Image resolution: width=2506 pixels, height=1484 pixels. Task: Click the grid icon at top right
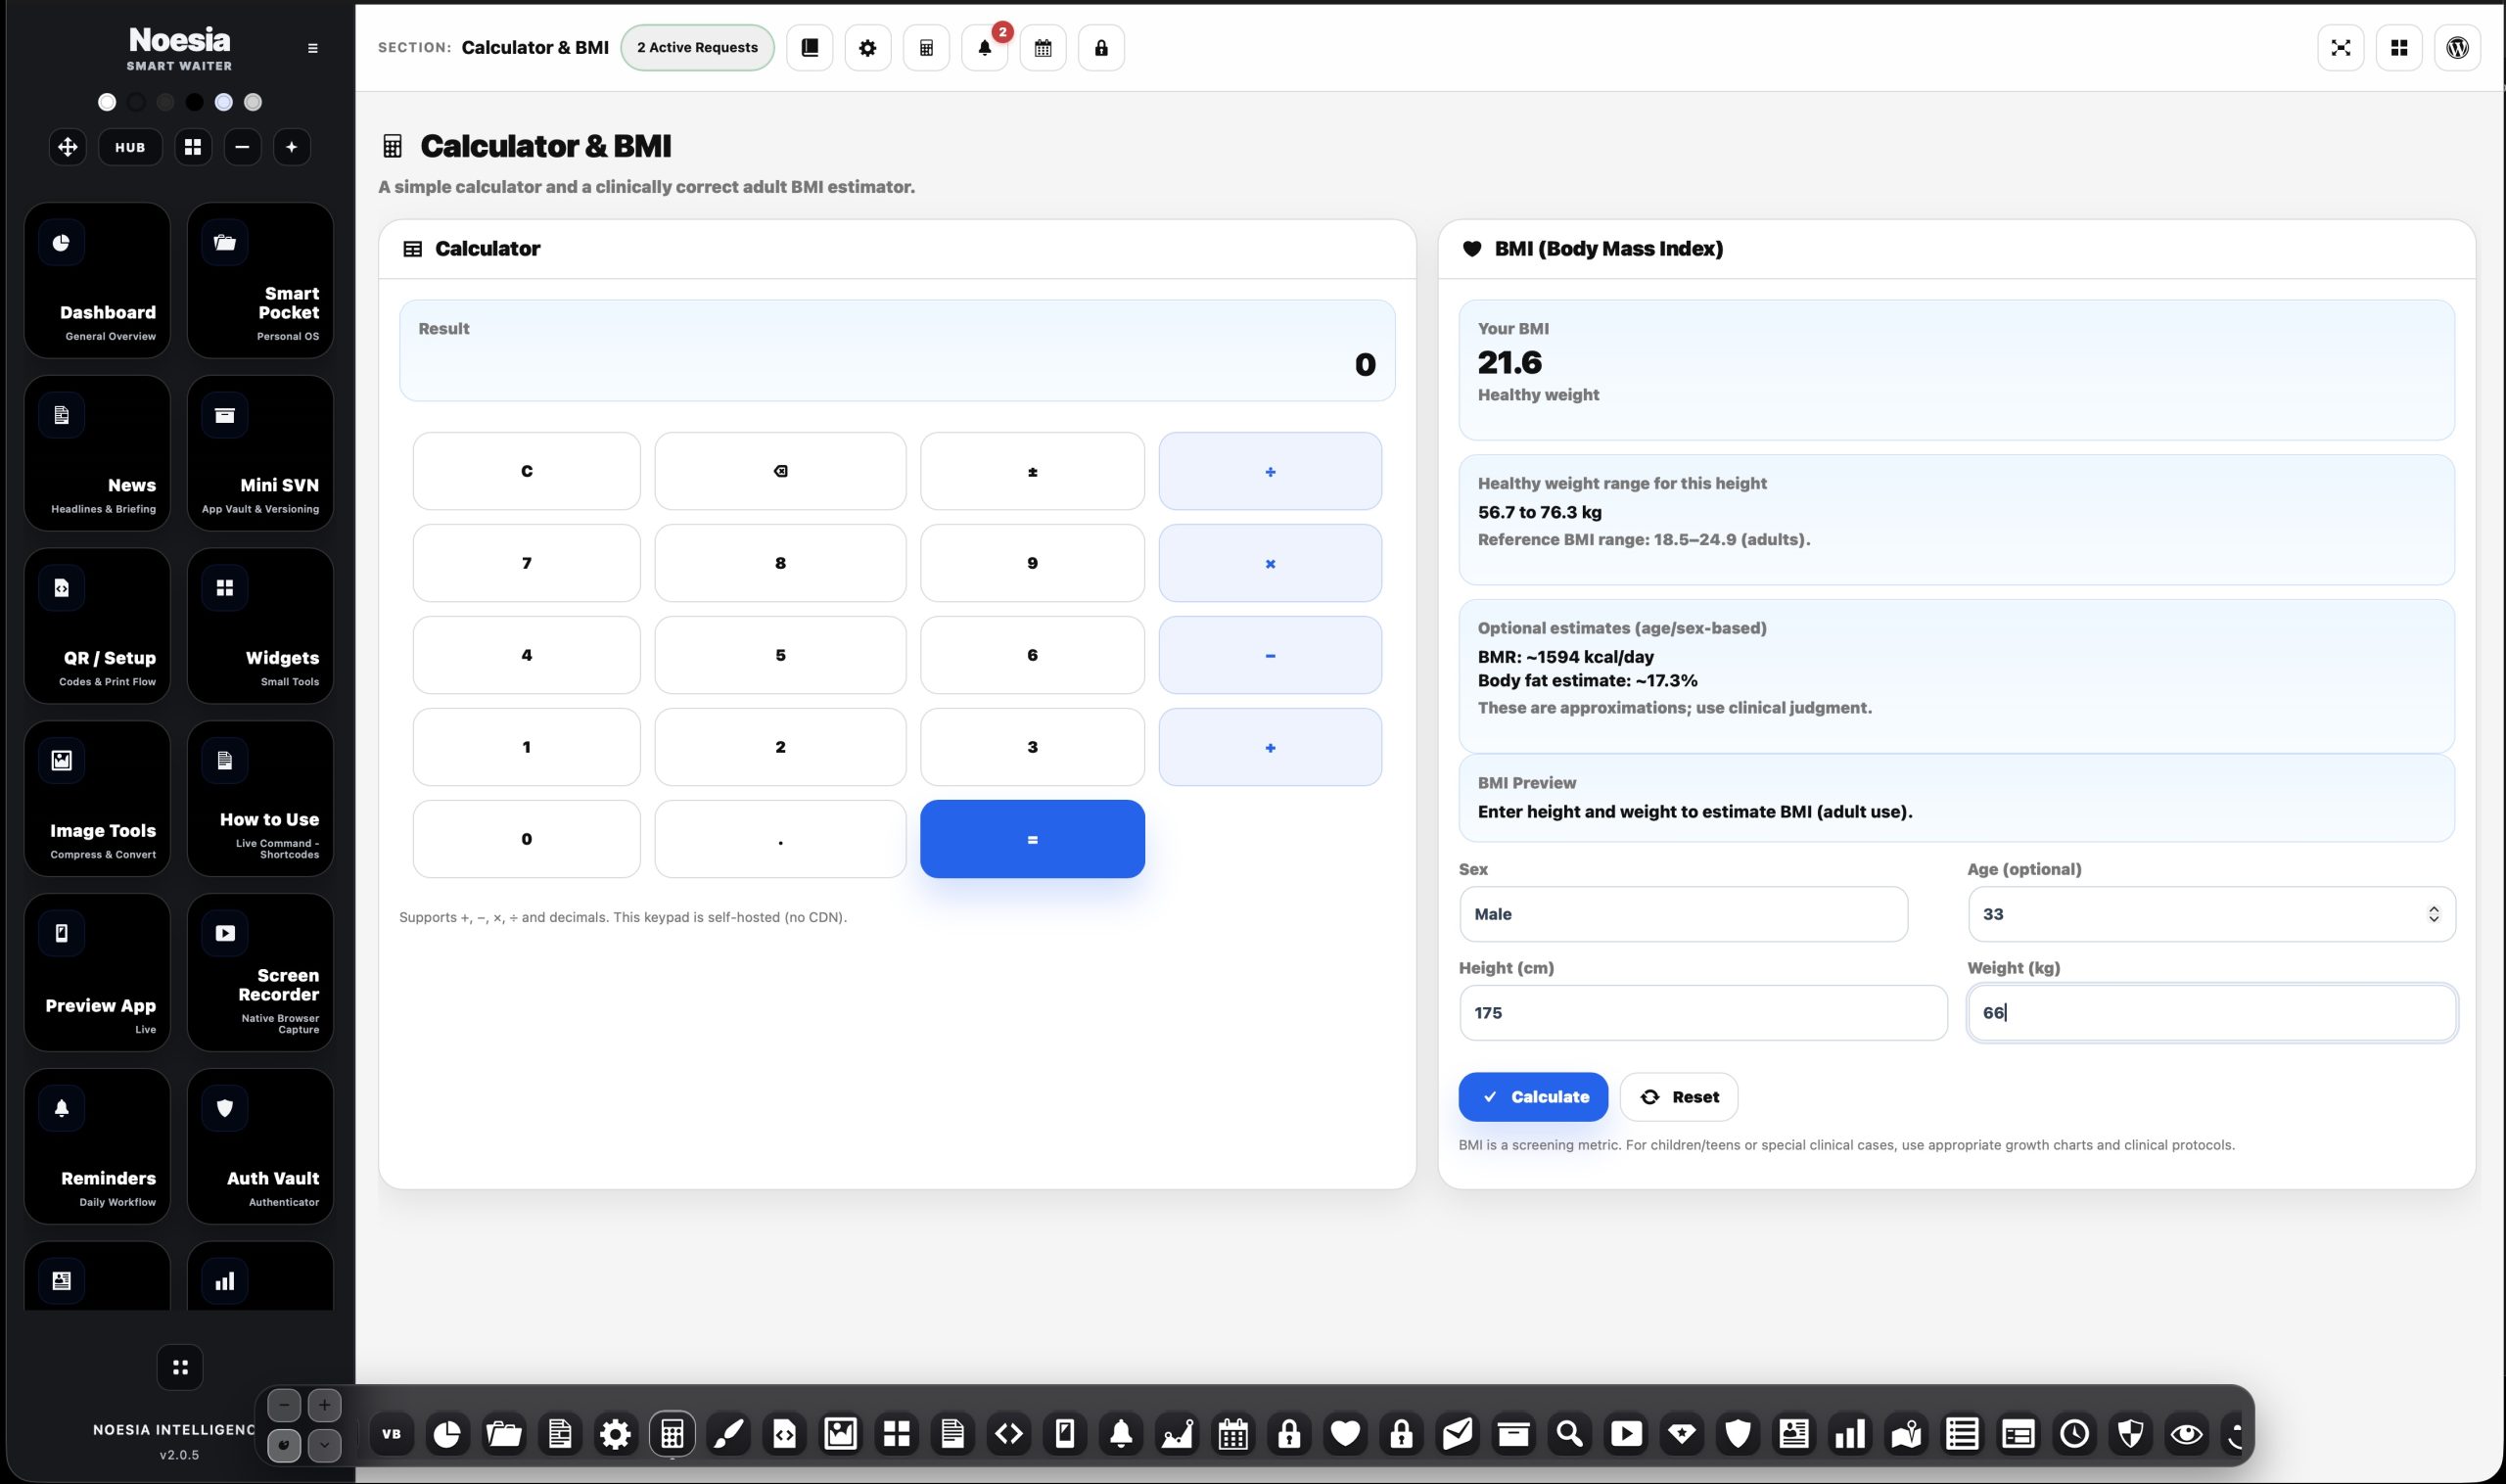point(2399,47)
